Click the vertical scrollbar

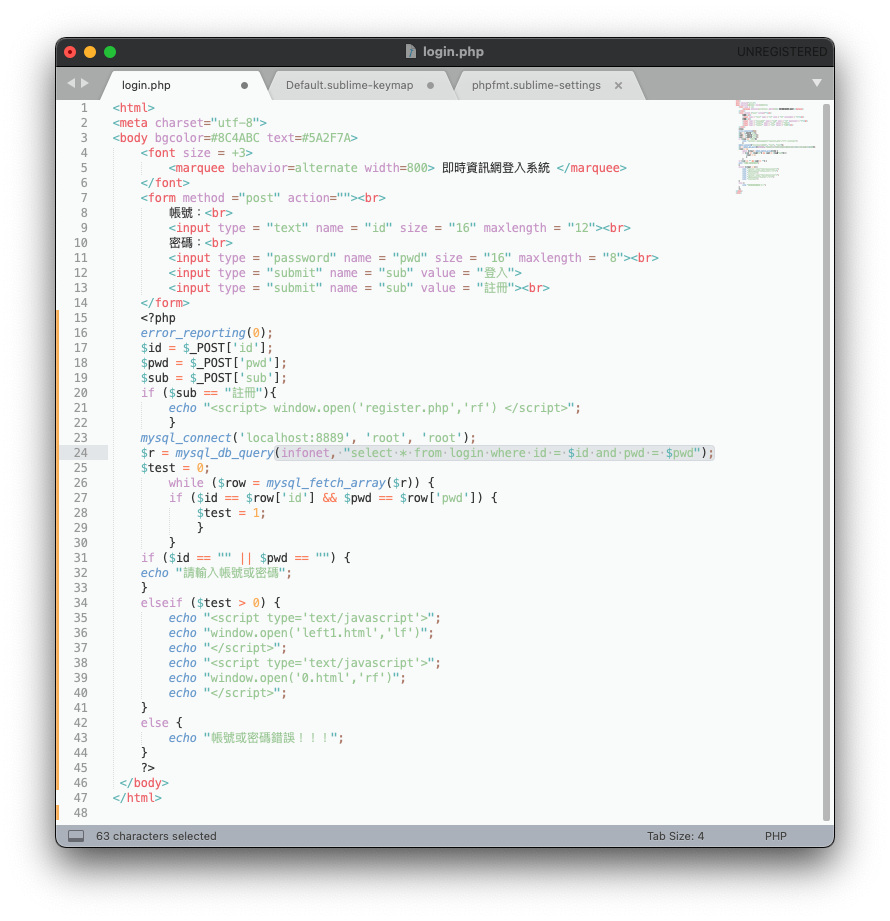click(827, 461)
